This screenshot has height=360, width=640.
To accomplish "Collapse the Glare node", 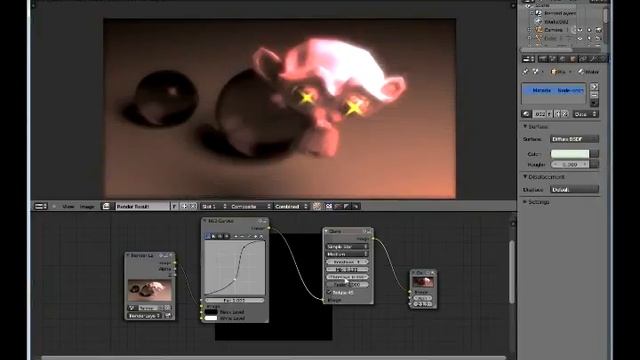I will (327, 231).
